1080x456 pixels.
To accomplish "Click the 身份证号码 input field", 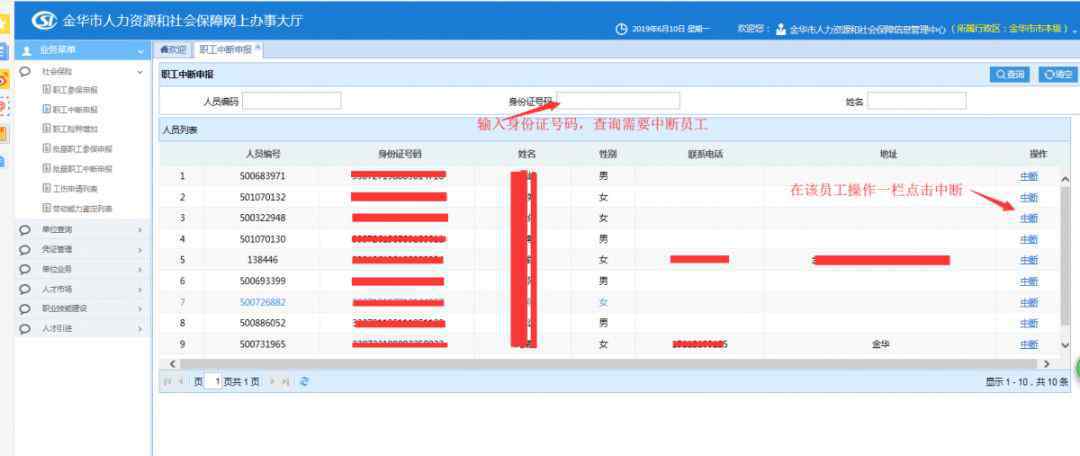I will tap(618, 101).
